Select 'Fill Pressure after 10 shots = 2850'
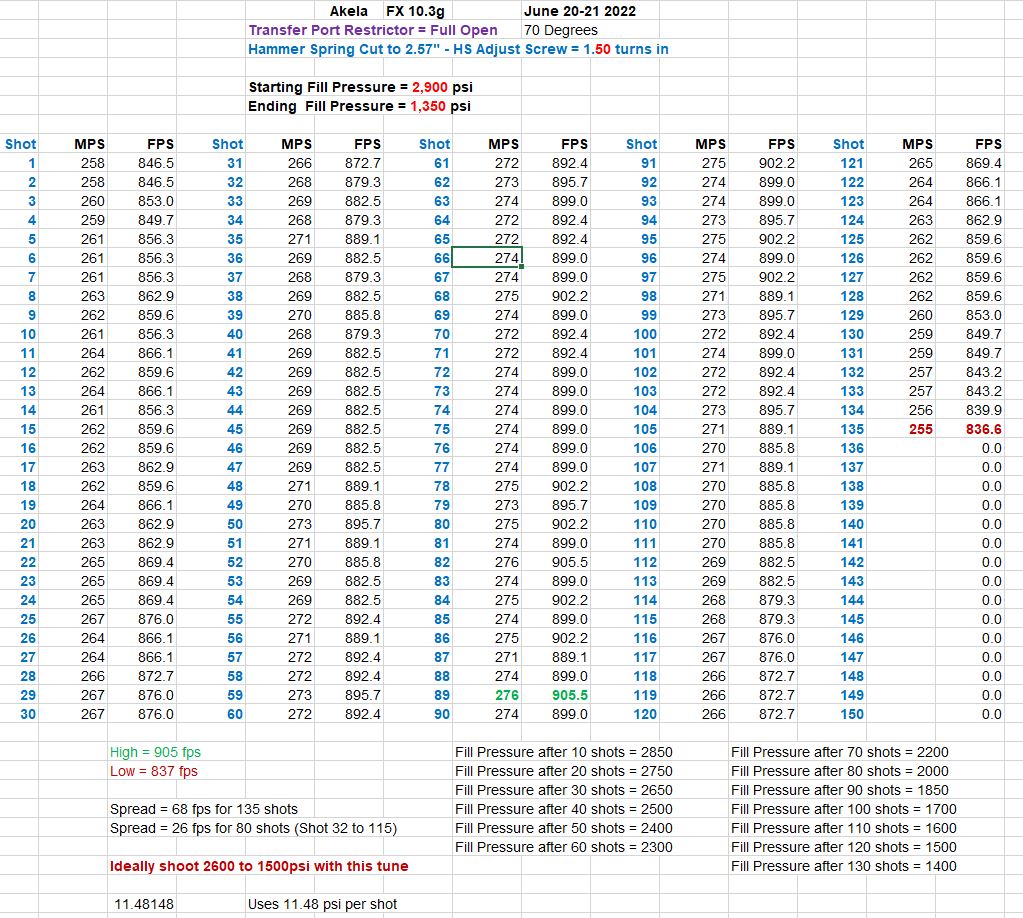The image size is (1023, 918). pos(564,752)
